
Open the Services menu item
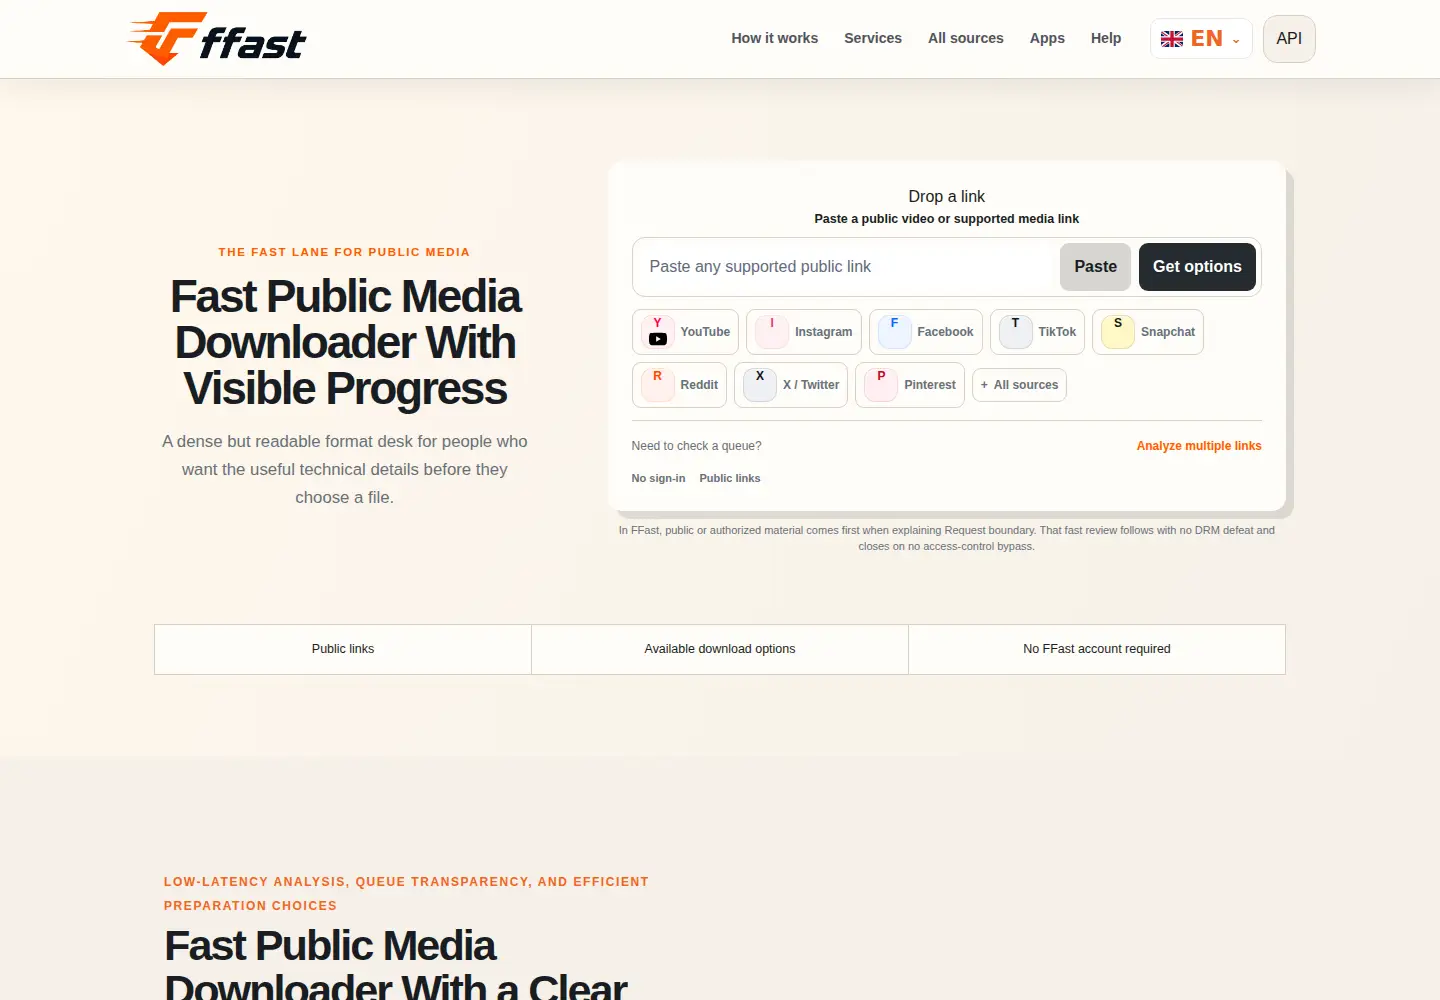tap(873, 38)
